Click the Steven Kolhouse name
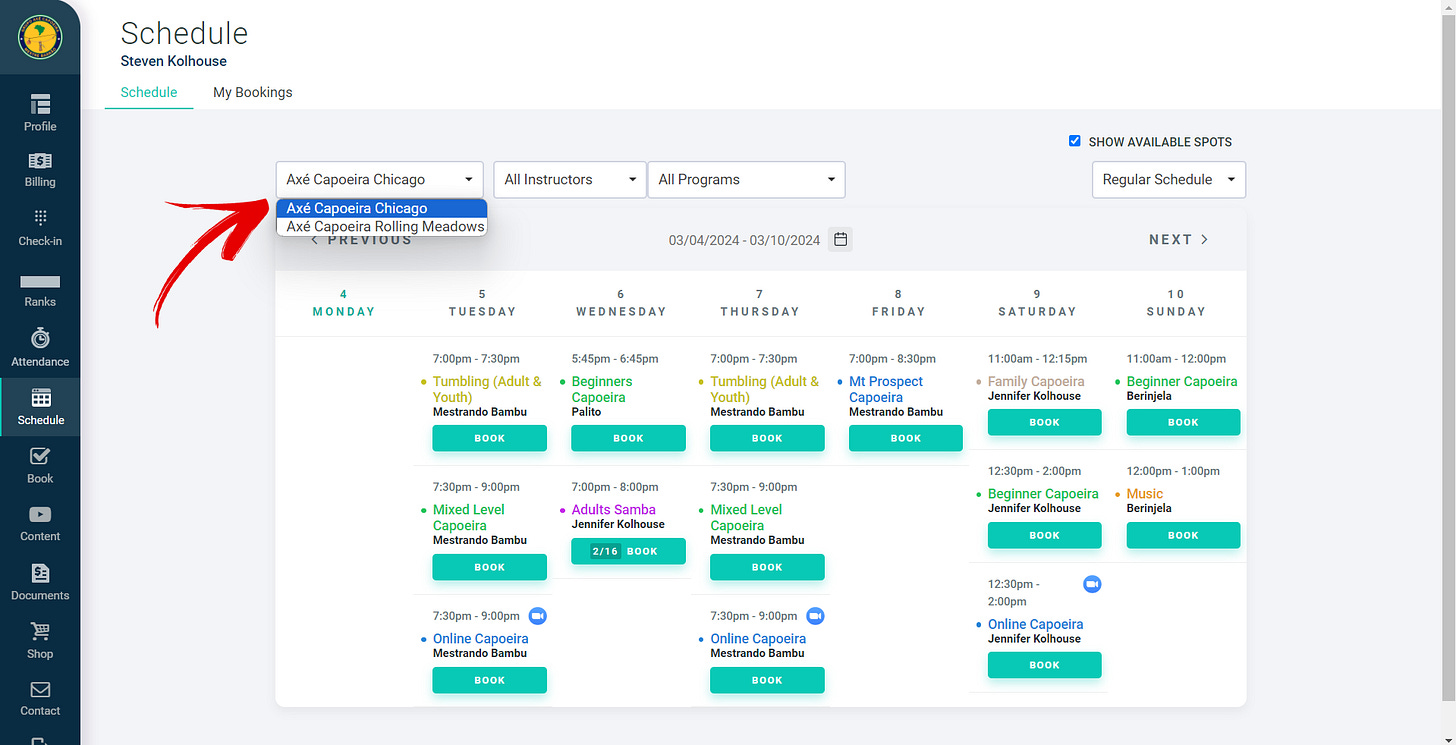The height and width of the screenshot is (745, 1456). (x=174, y=61)
